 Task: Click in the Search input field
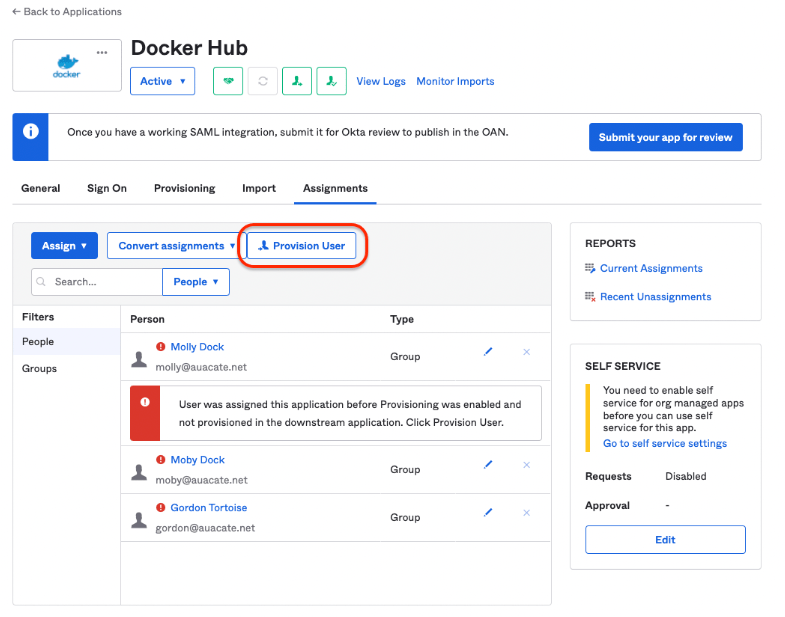click(x=97, y=281)
